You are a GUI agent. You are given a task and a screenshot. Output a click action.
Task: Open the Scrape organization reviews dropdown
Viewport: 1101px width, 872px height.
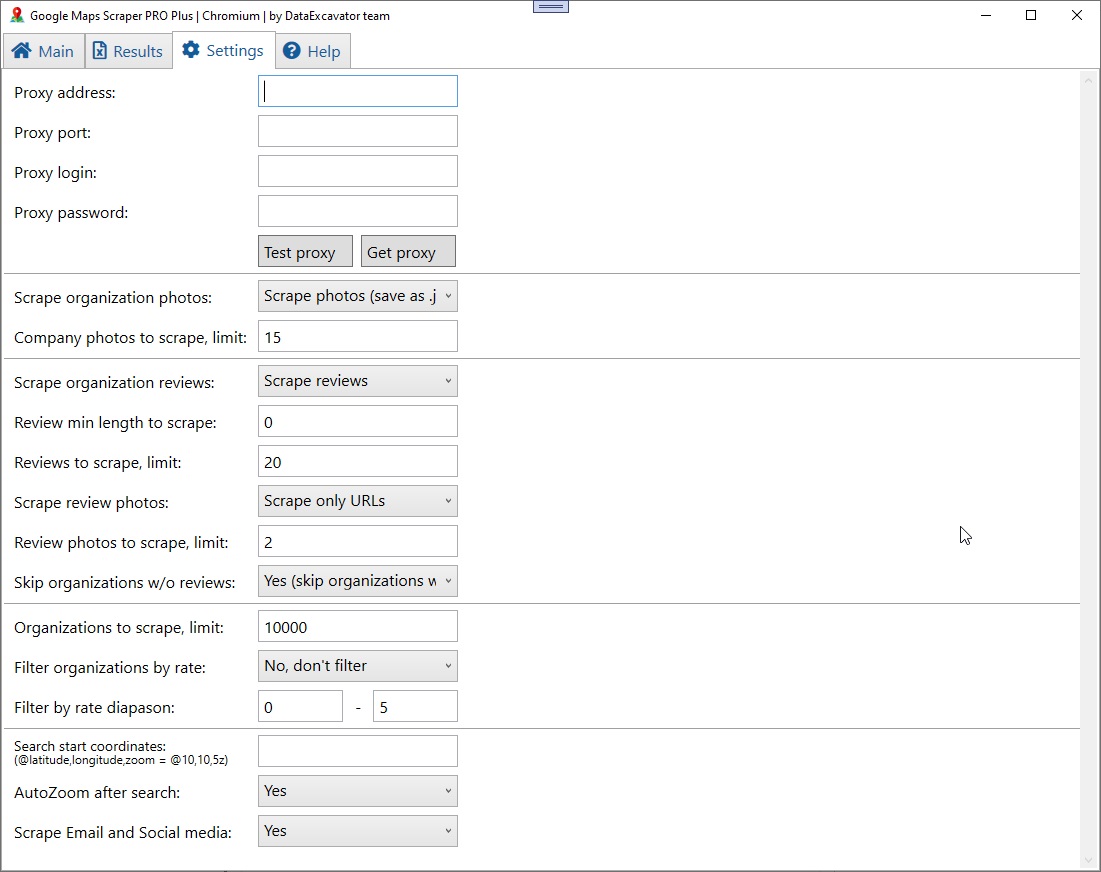point(357,381)
